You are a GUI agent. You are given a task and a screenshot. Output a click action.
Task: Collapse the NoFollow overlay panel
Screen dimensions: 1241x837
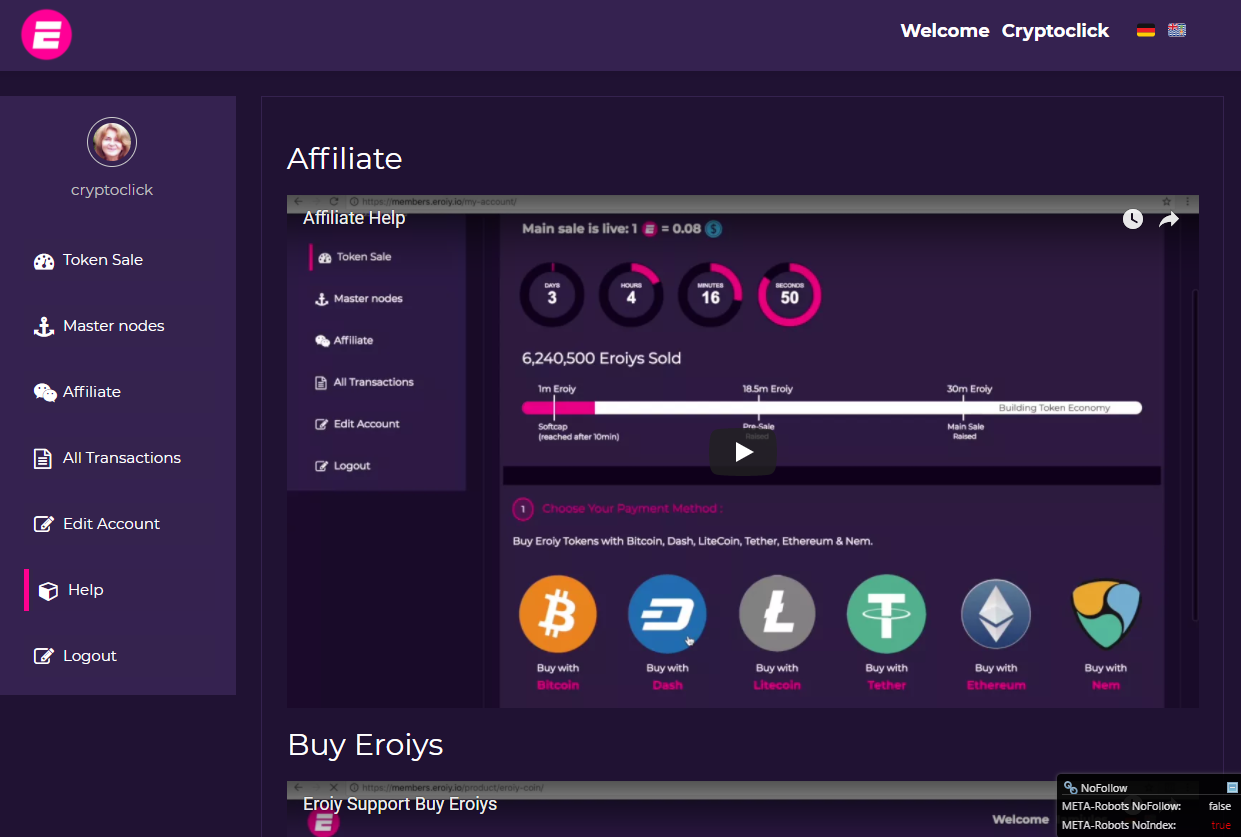tap(1232, 788)
